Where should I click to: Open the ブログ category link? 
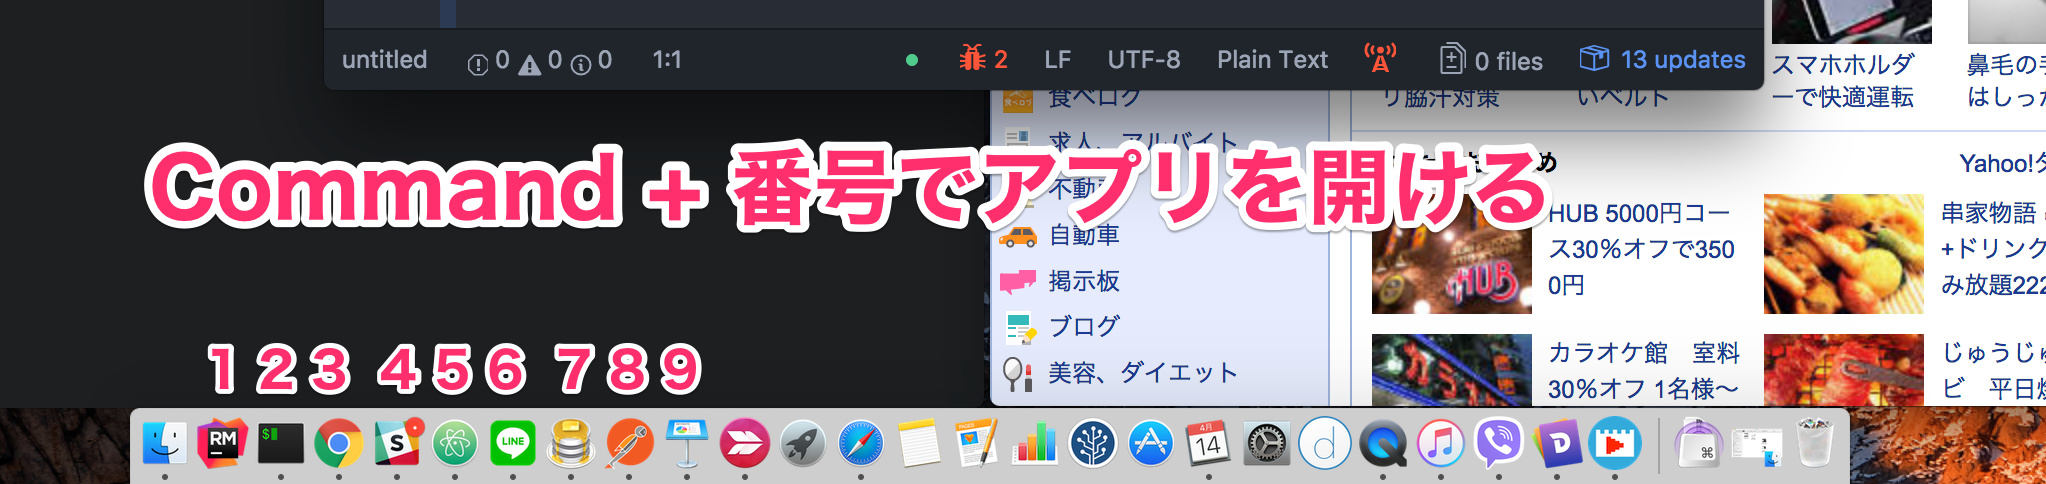coord(1083,326)
